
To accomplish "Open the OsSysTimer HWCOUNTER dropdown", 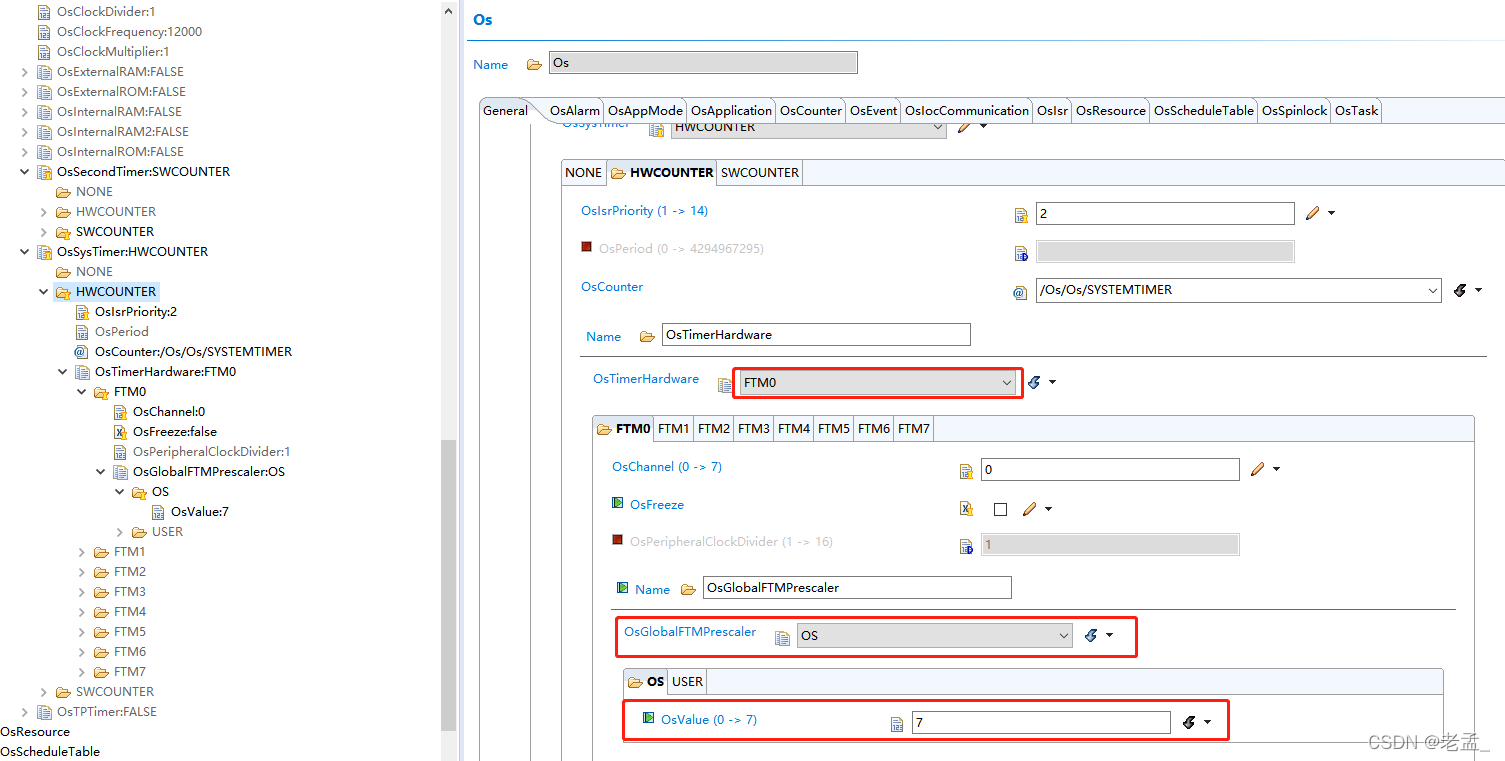I will point(808,128).
